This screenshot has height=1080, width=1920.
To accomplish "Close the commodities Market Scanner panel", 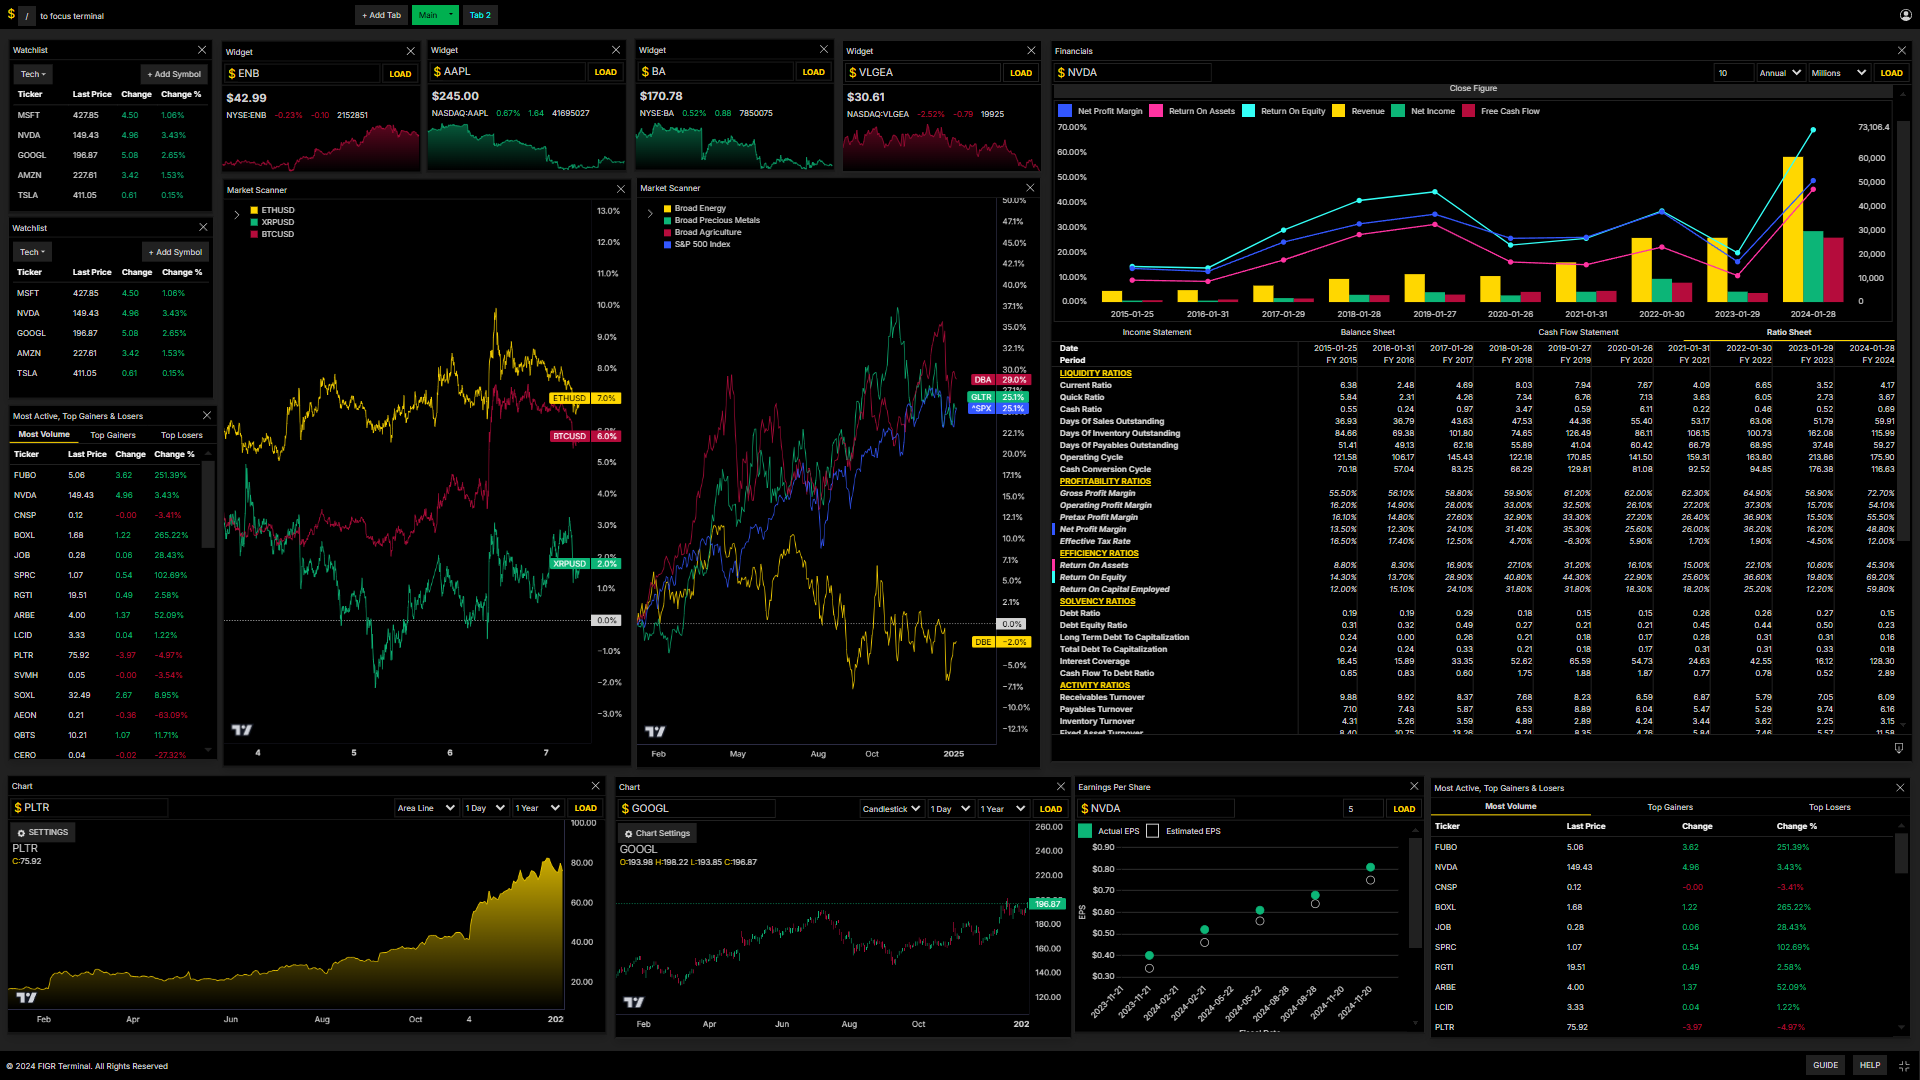I will click(1030, 188).
